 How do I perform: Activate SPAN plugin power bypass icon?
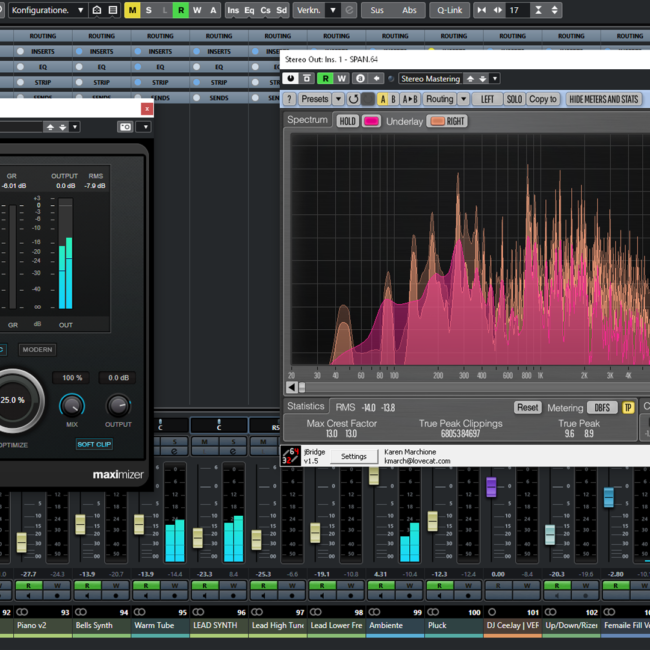pyautogui.click(x=291, y=78)
